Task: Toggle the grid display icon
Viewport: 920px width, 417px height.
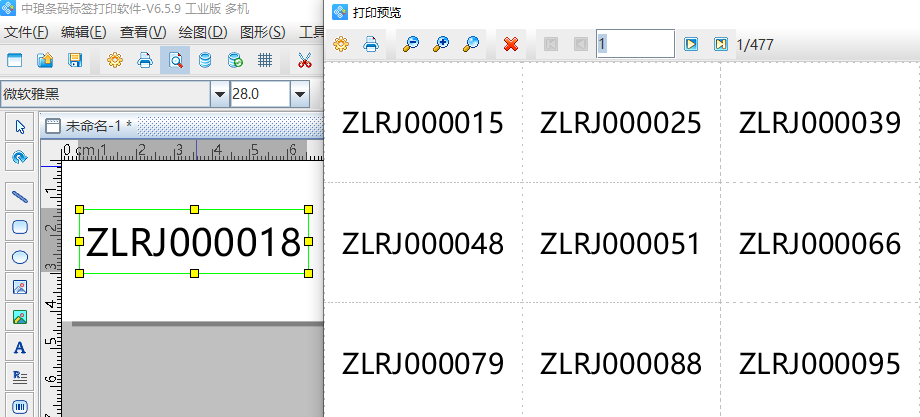Action: (x=265, y=60)
